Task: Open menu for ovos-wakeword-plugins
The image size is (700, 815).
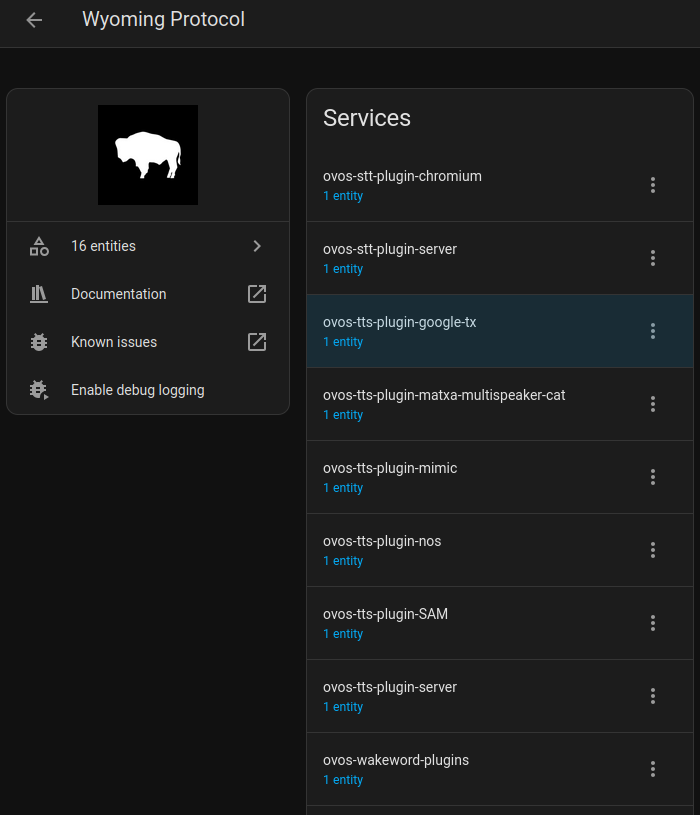Action: 653,769
